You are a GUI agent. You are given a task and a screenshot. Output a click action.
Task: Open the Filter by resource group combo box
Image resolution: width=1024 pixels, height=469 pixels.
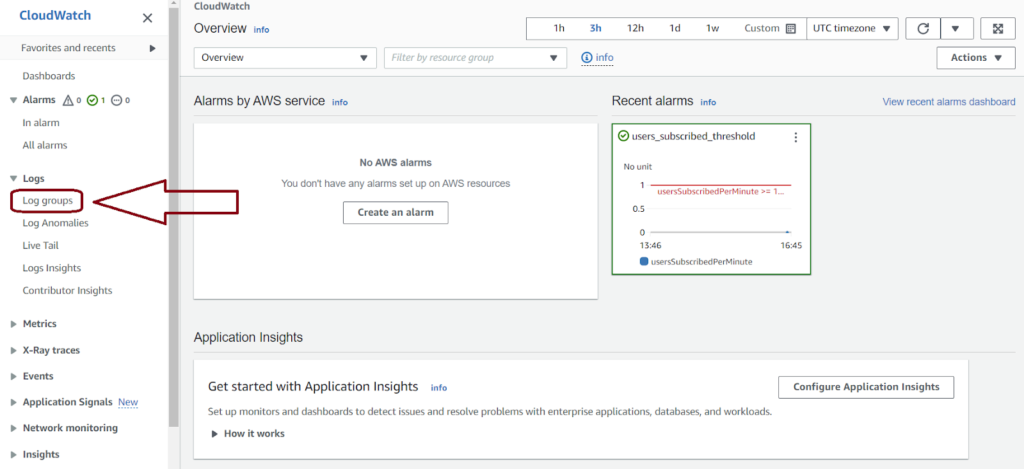475,57
